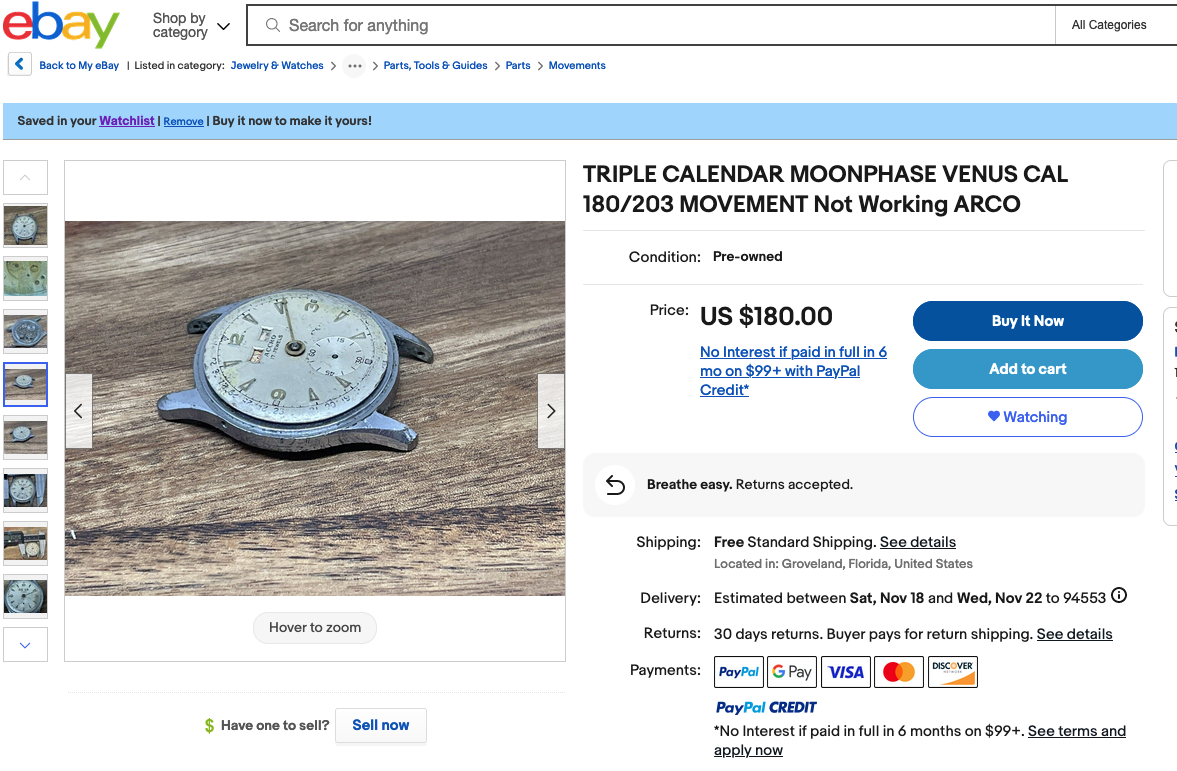Click the delivery estimate info icon
1177x771 pixels.
point(1119,596)
